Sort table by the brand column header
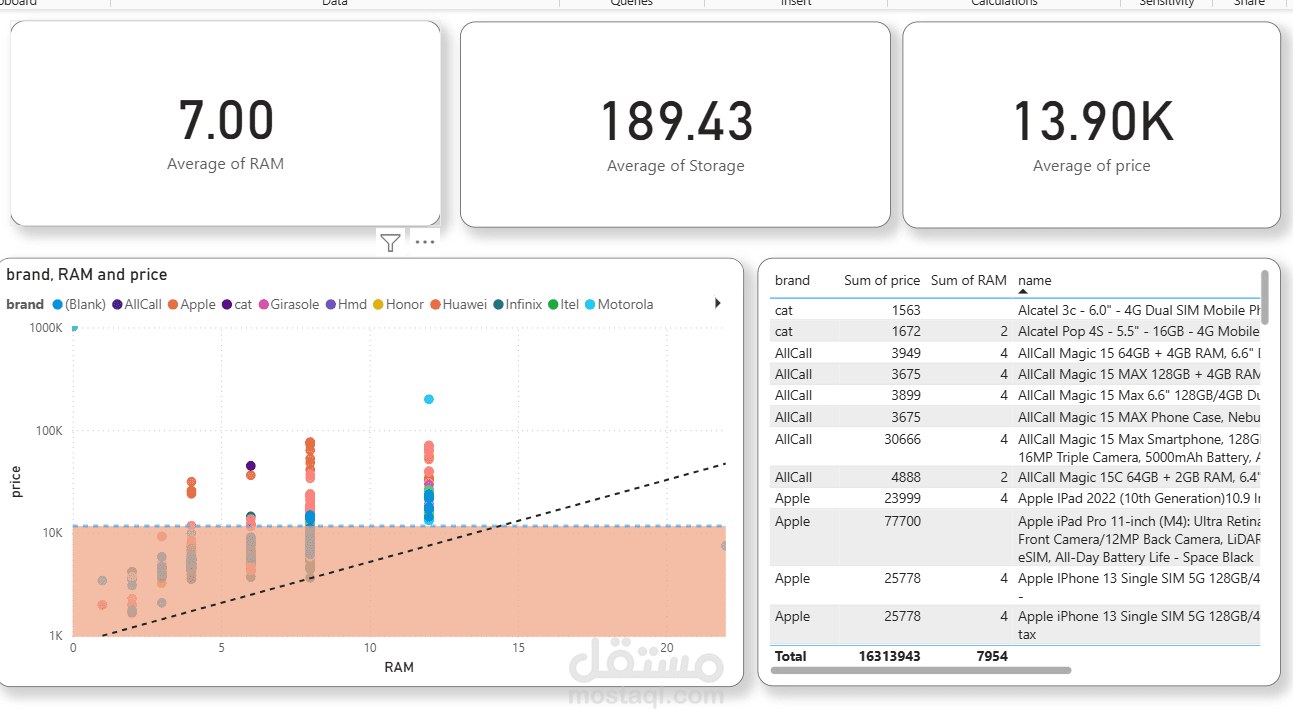The height and width of the screenshot is (723, 1293). click(792, 281)
